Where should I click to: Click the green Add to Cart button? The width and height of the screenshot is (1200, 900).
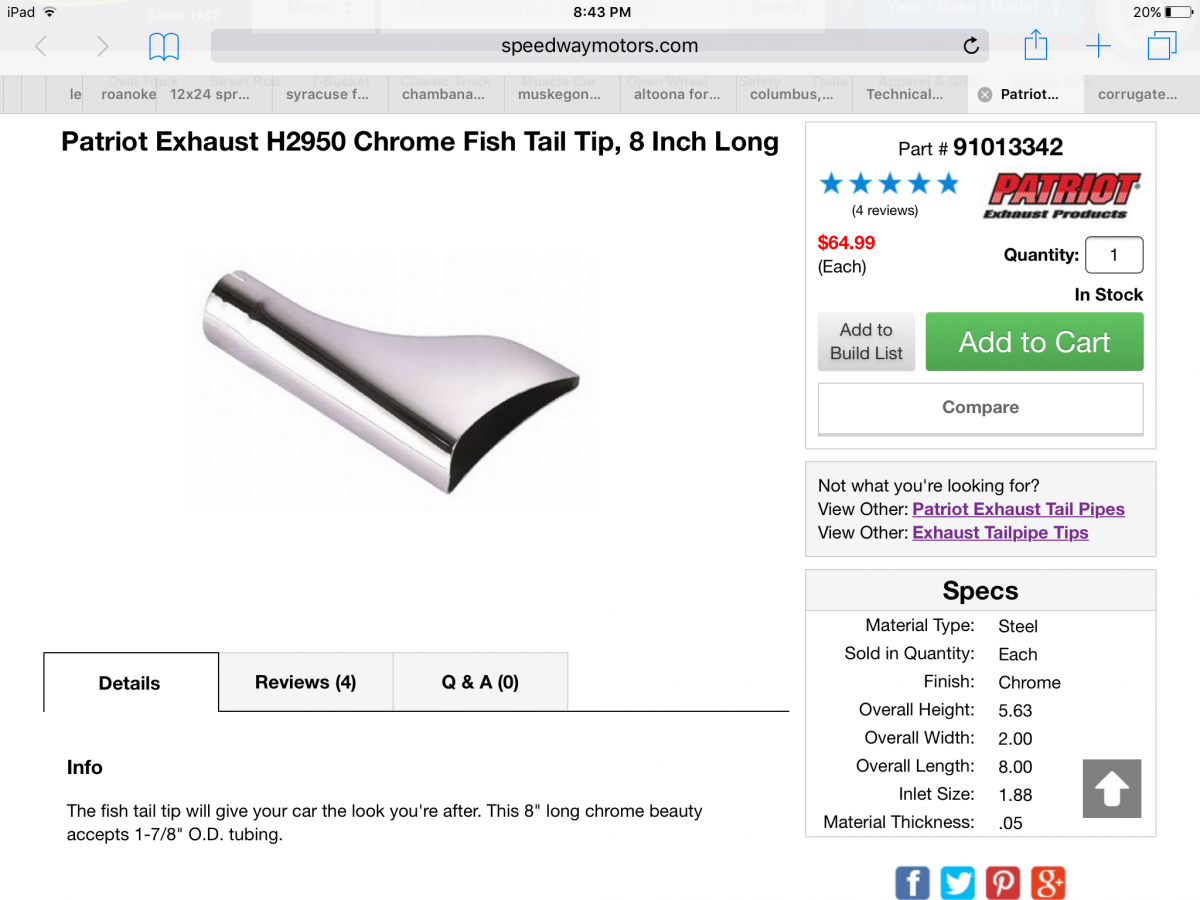pos(1034,342)
